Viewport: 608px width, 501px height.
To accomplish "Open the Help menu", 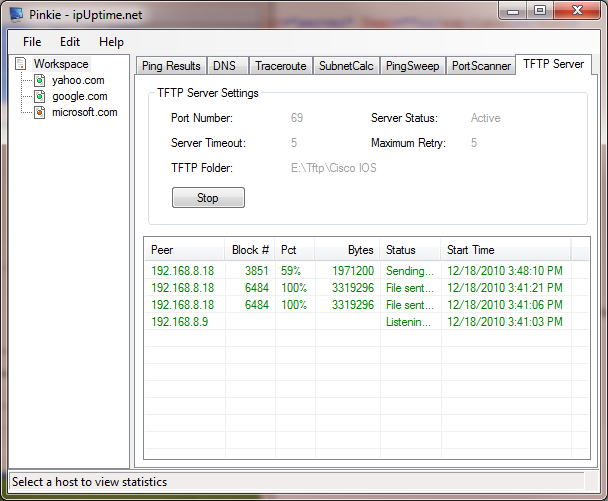I will (111, 42).
